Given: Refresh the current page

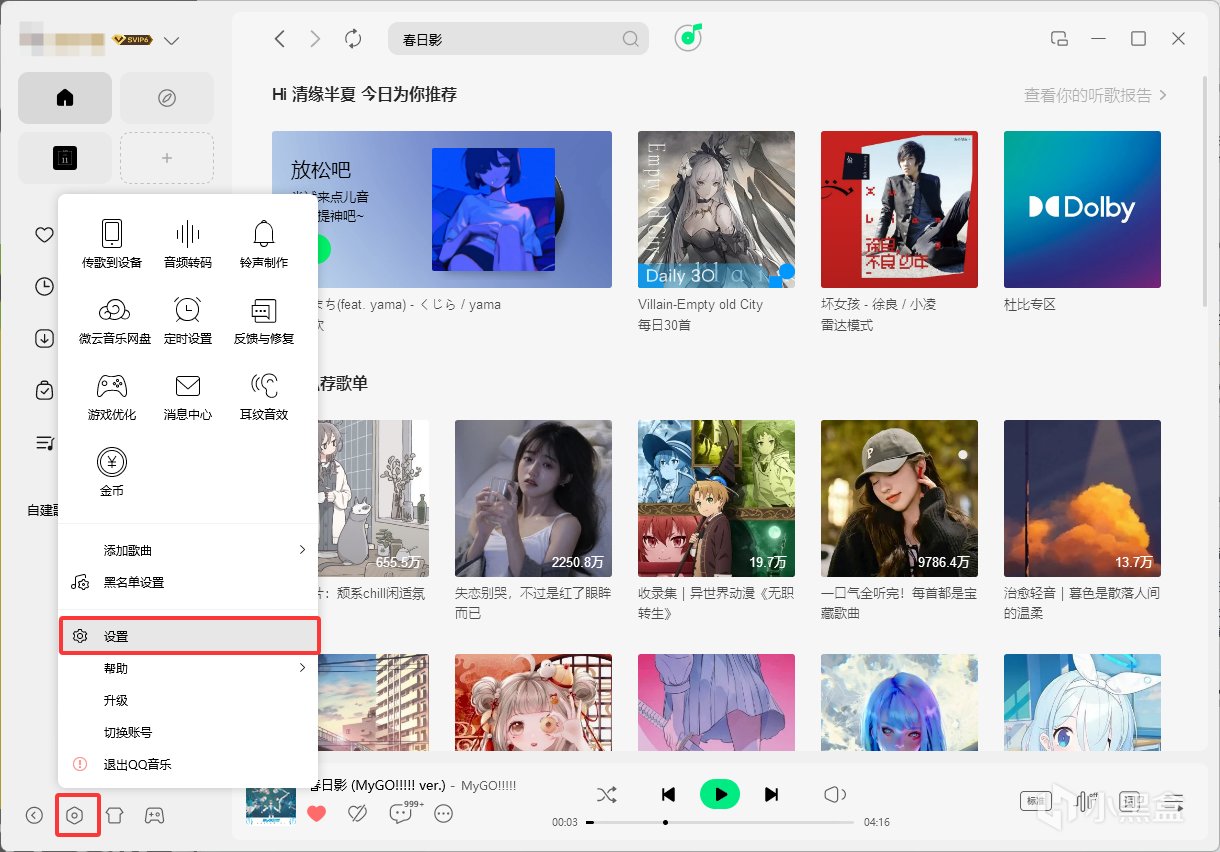Looking at the screenshot, I should pyautogui.click(x=353, y=39).
